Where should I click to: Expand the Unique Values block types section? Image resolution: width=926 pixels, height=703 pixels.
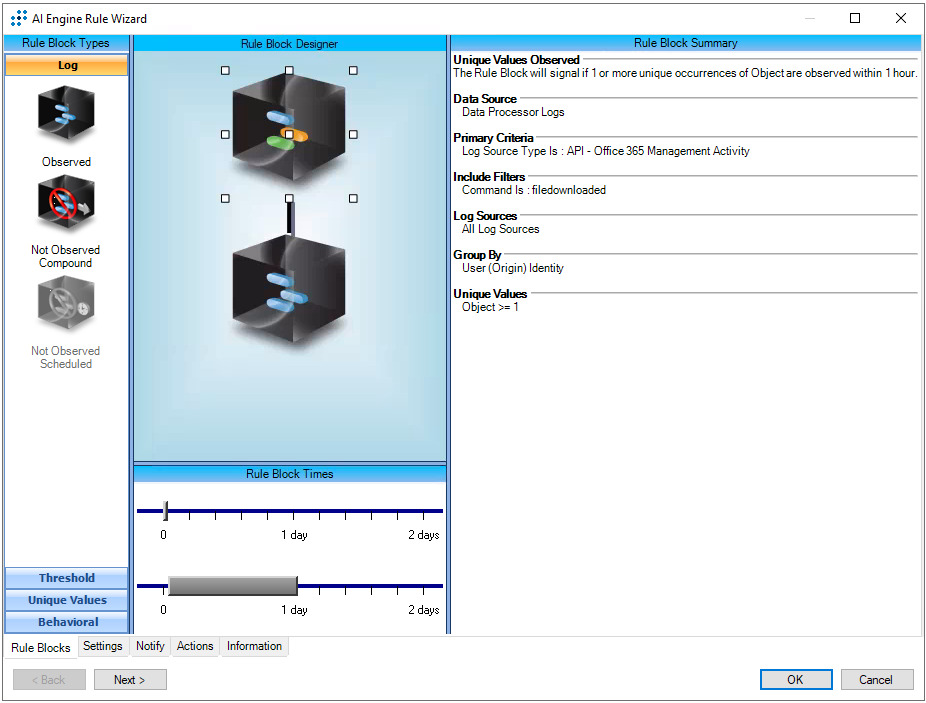[x=67, y=600]
